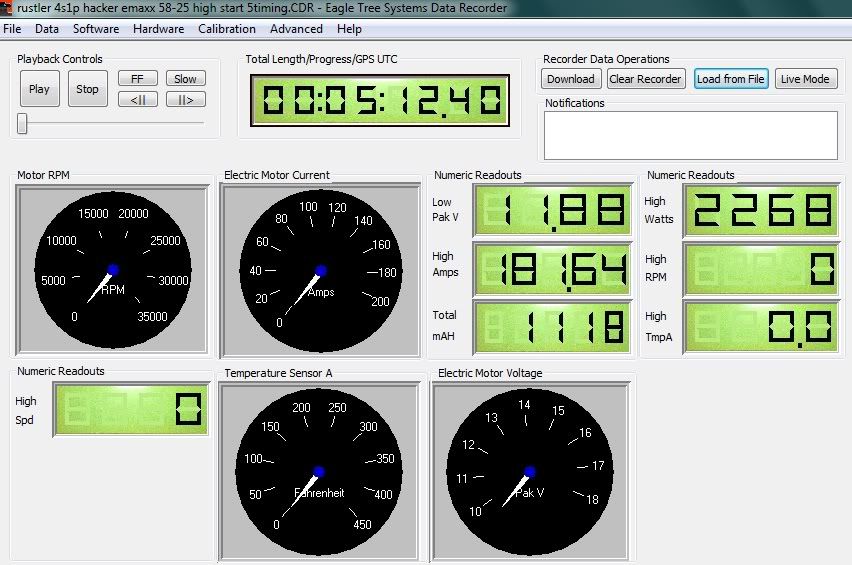Open the Advanced menu
Image resolution: width=852 pixels, height=565 pixels.
[296, 29]
